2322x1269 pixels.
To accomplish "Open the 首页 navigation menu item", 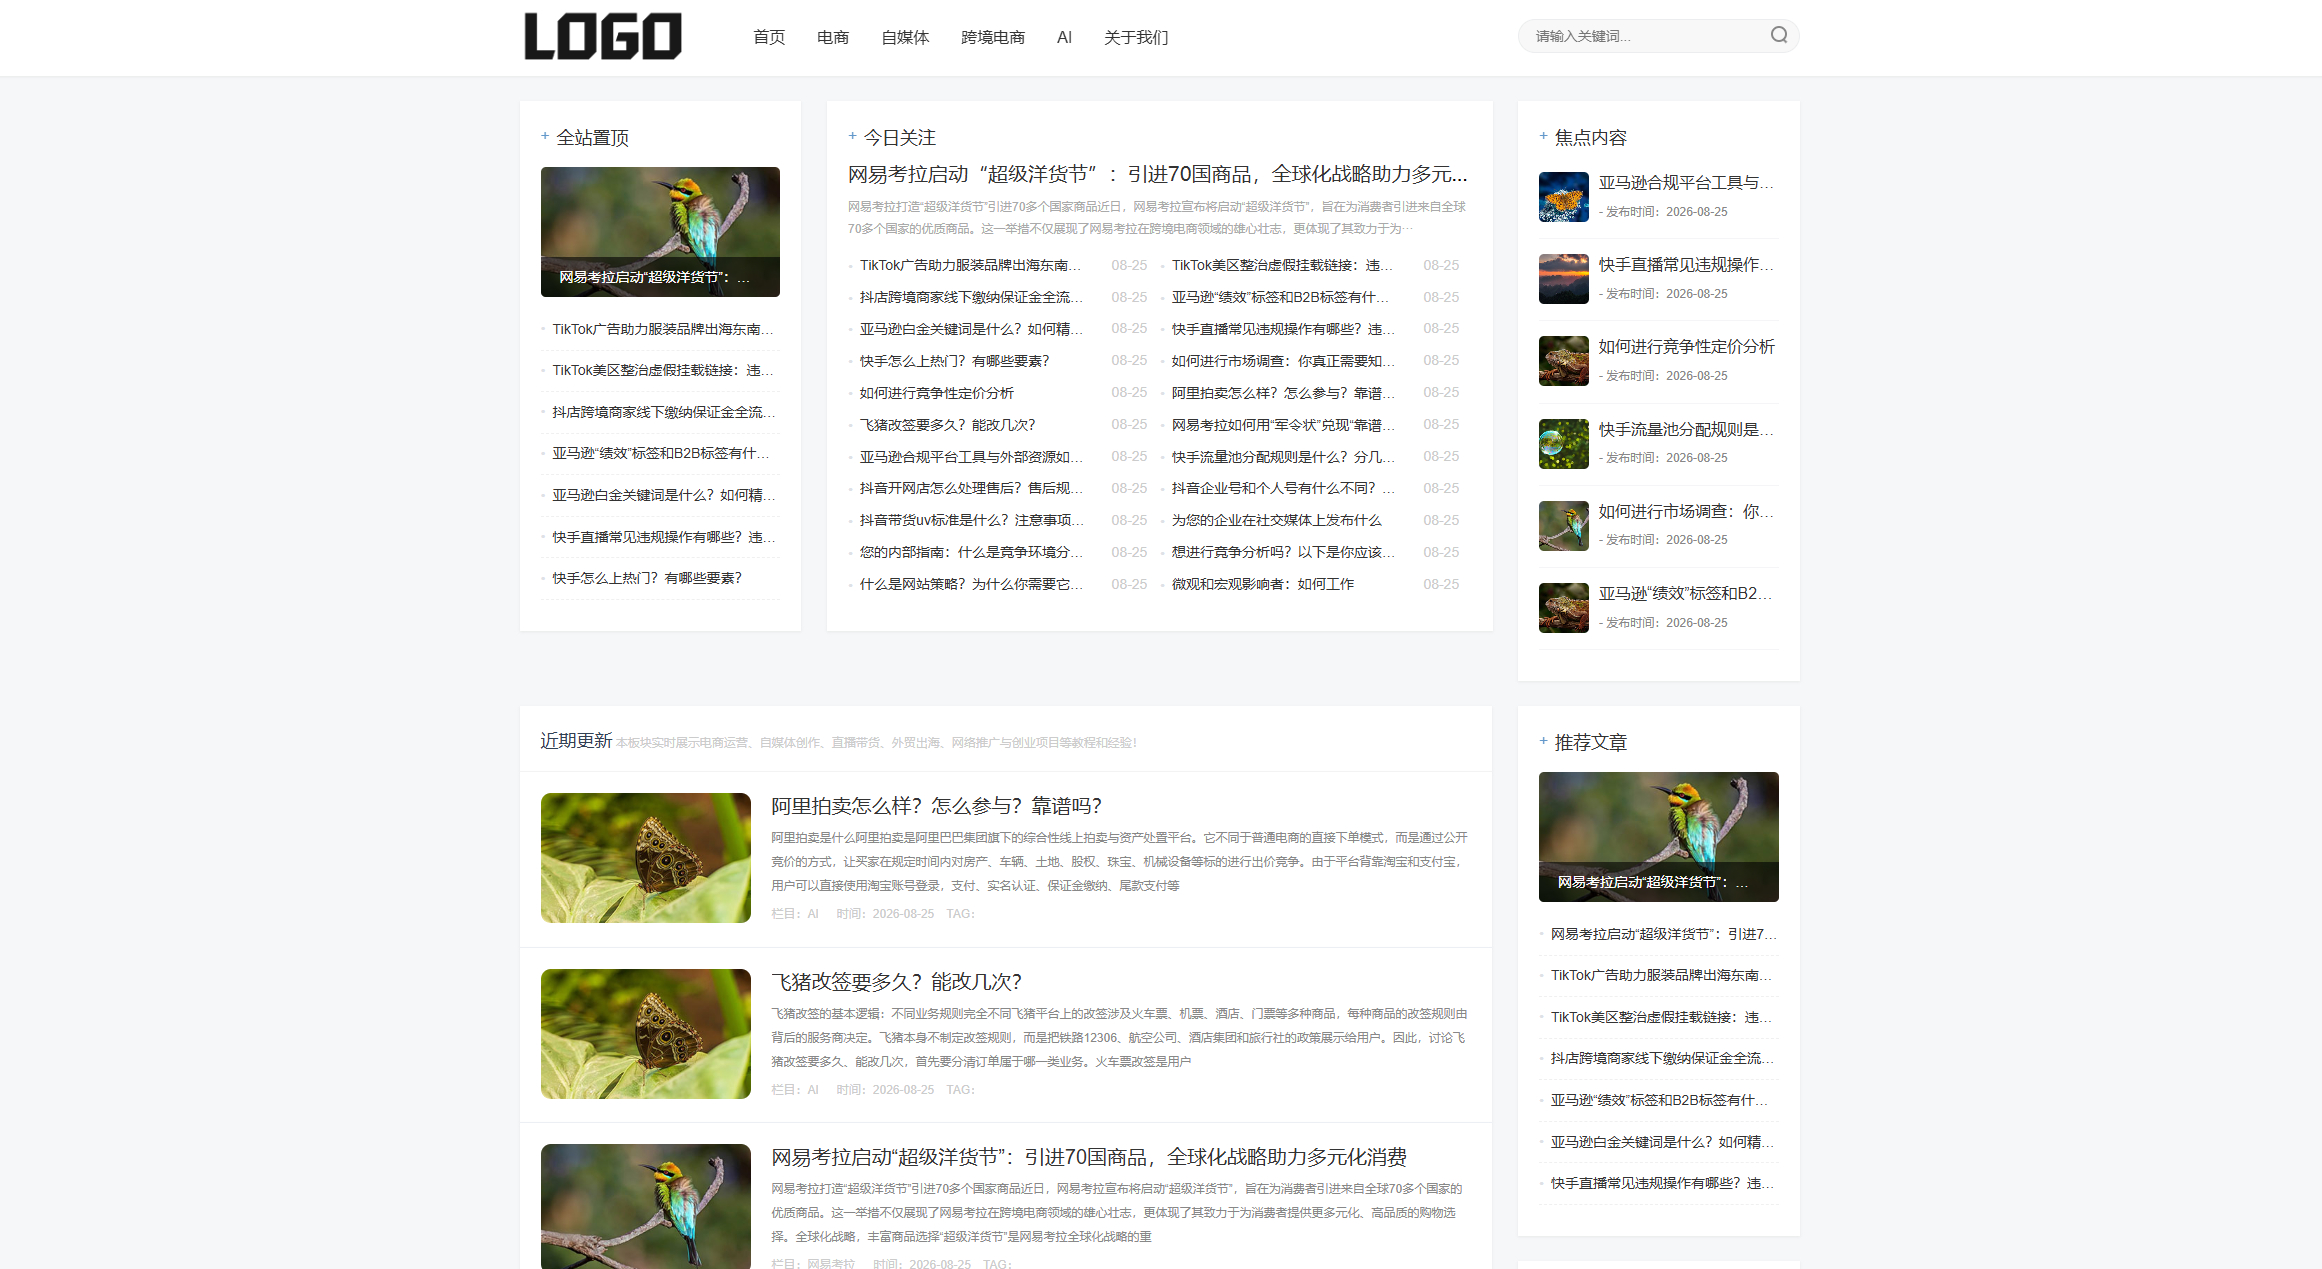I will click(769, 37).
